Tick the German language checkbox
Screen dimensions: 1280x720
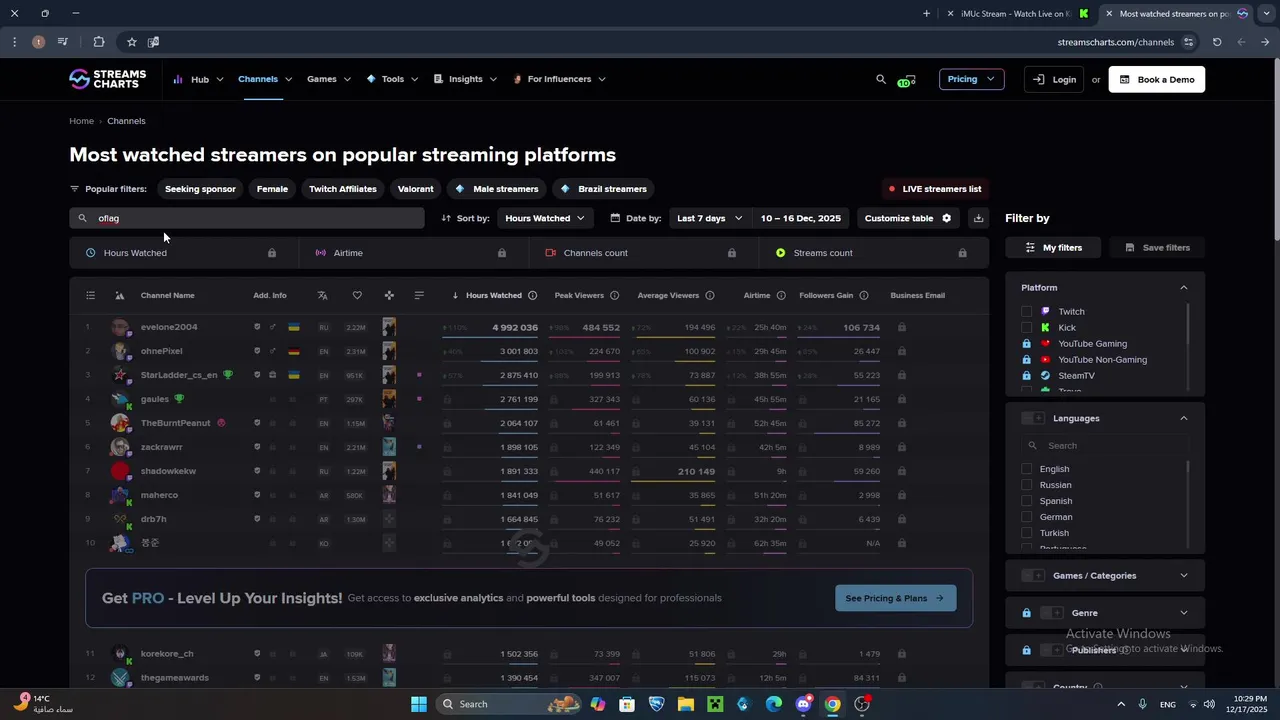tap(1026, 517)
